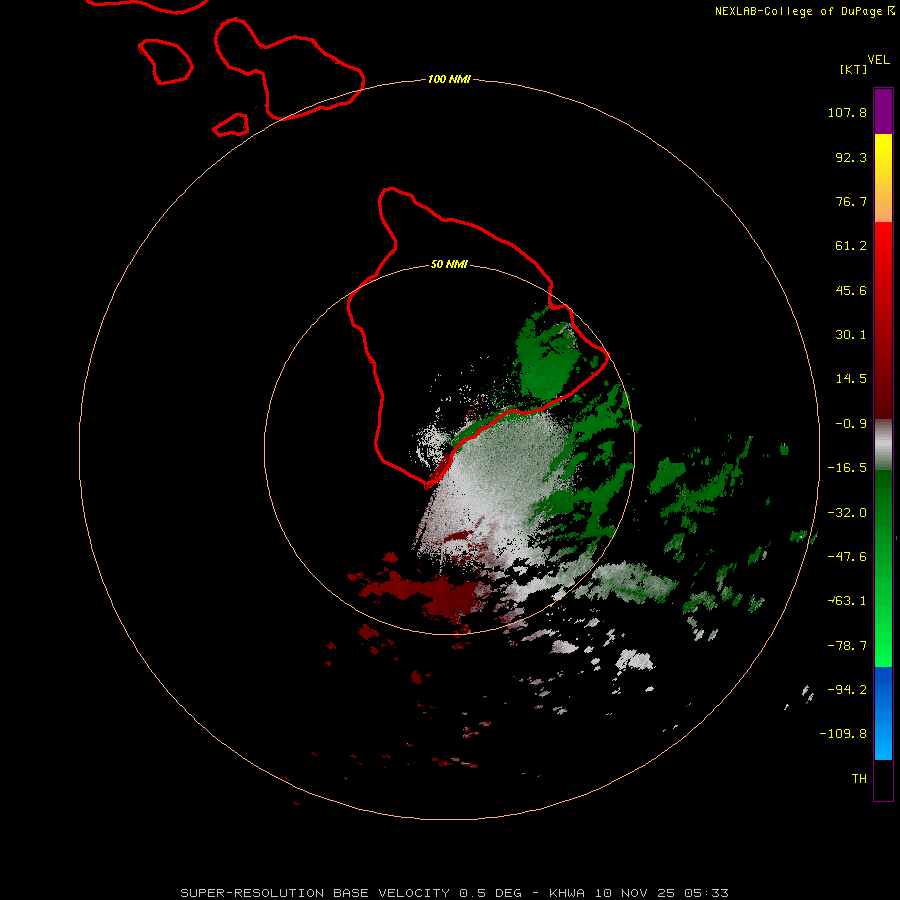Click the -94.2 legend value
This screenshot has width=900, height=900.
[847, 690]
